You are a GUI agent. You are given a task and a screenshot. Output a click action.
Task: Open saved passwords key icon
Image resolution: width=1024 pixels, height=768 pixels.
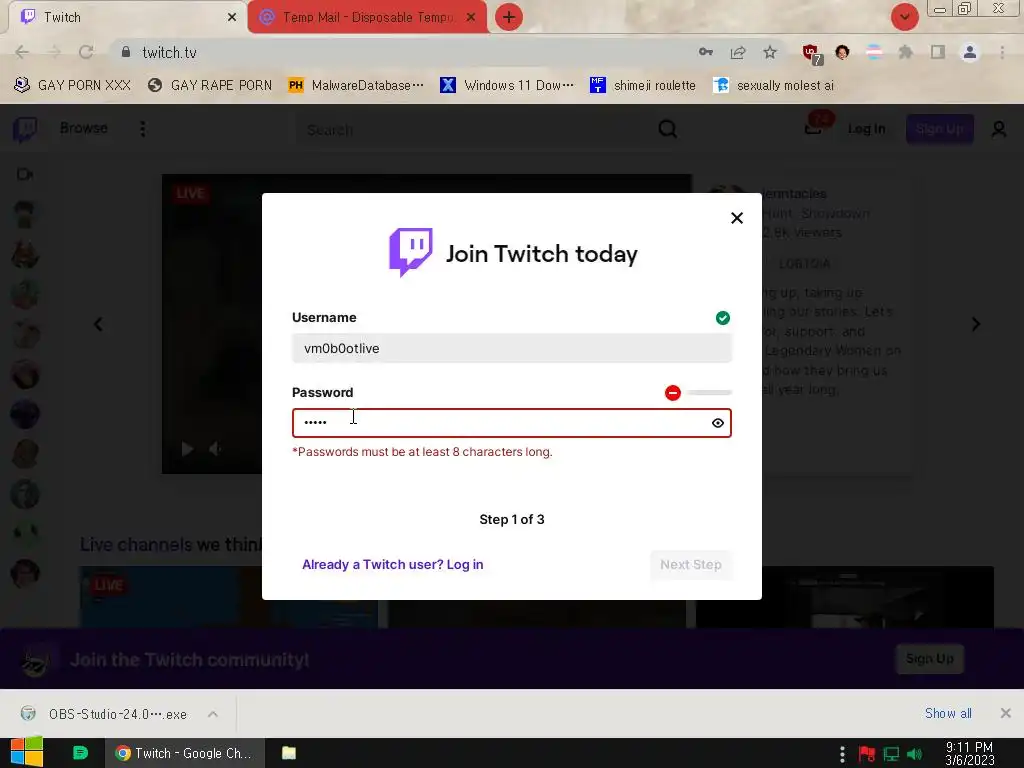coord(705,52)
